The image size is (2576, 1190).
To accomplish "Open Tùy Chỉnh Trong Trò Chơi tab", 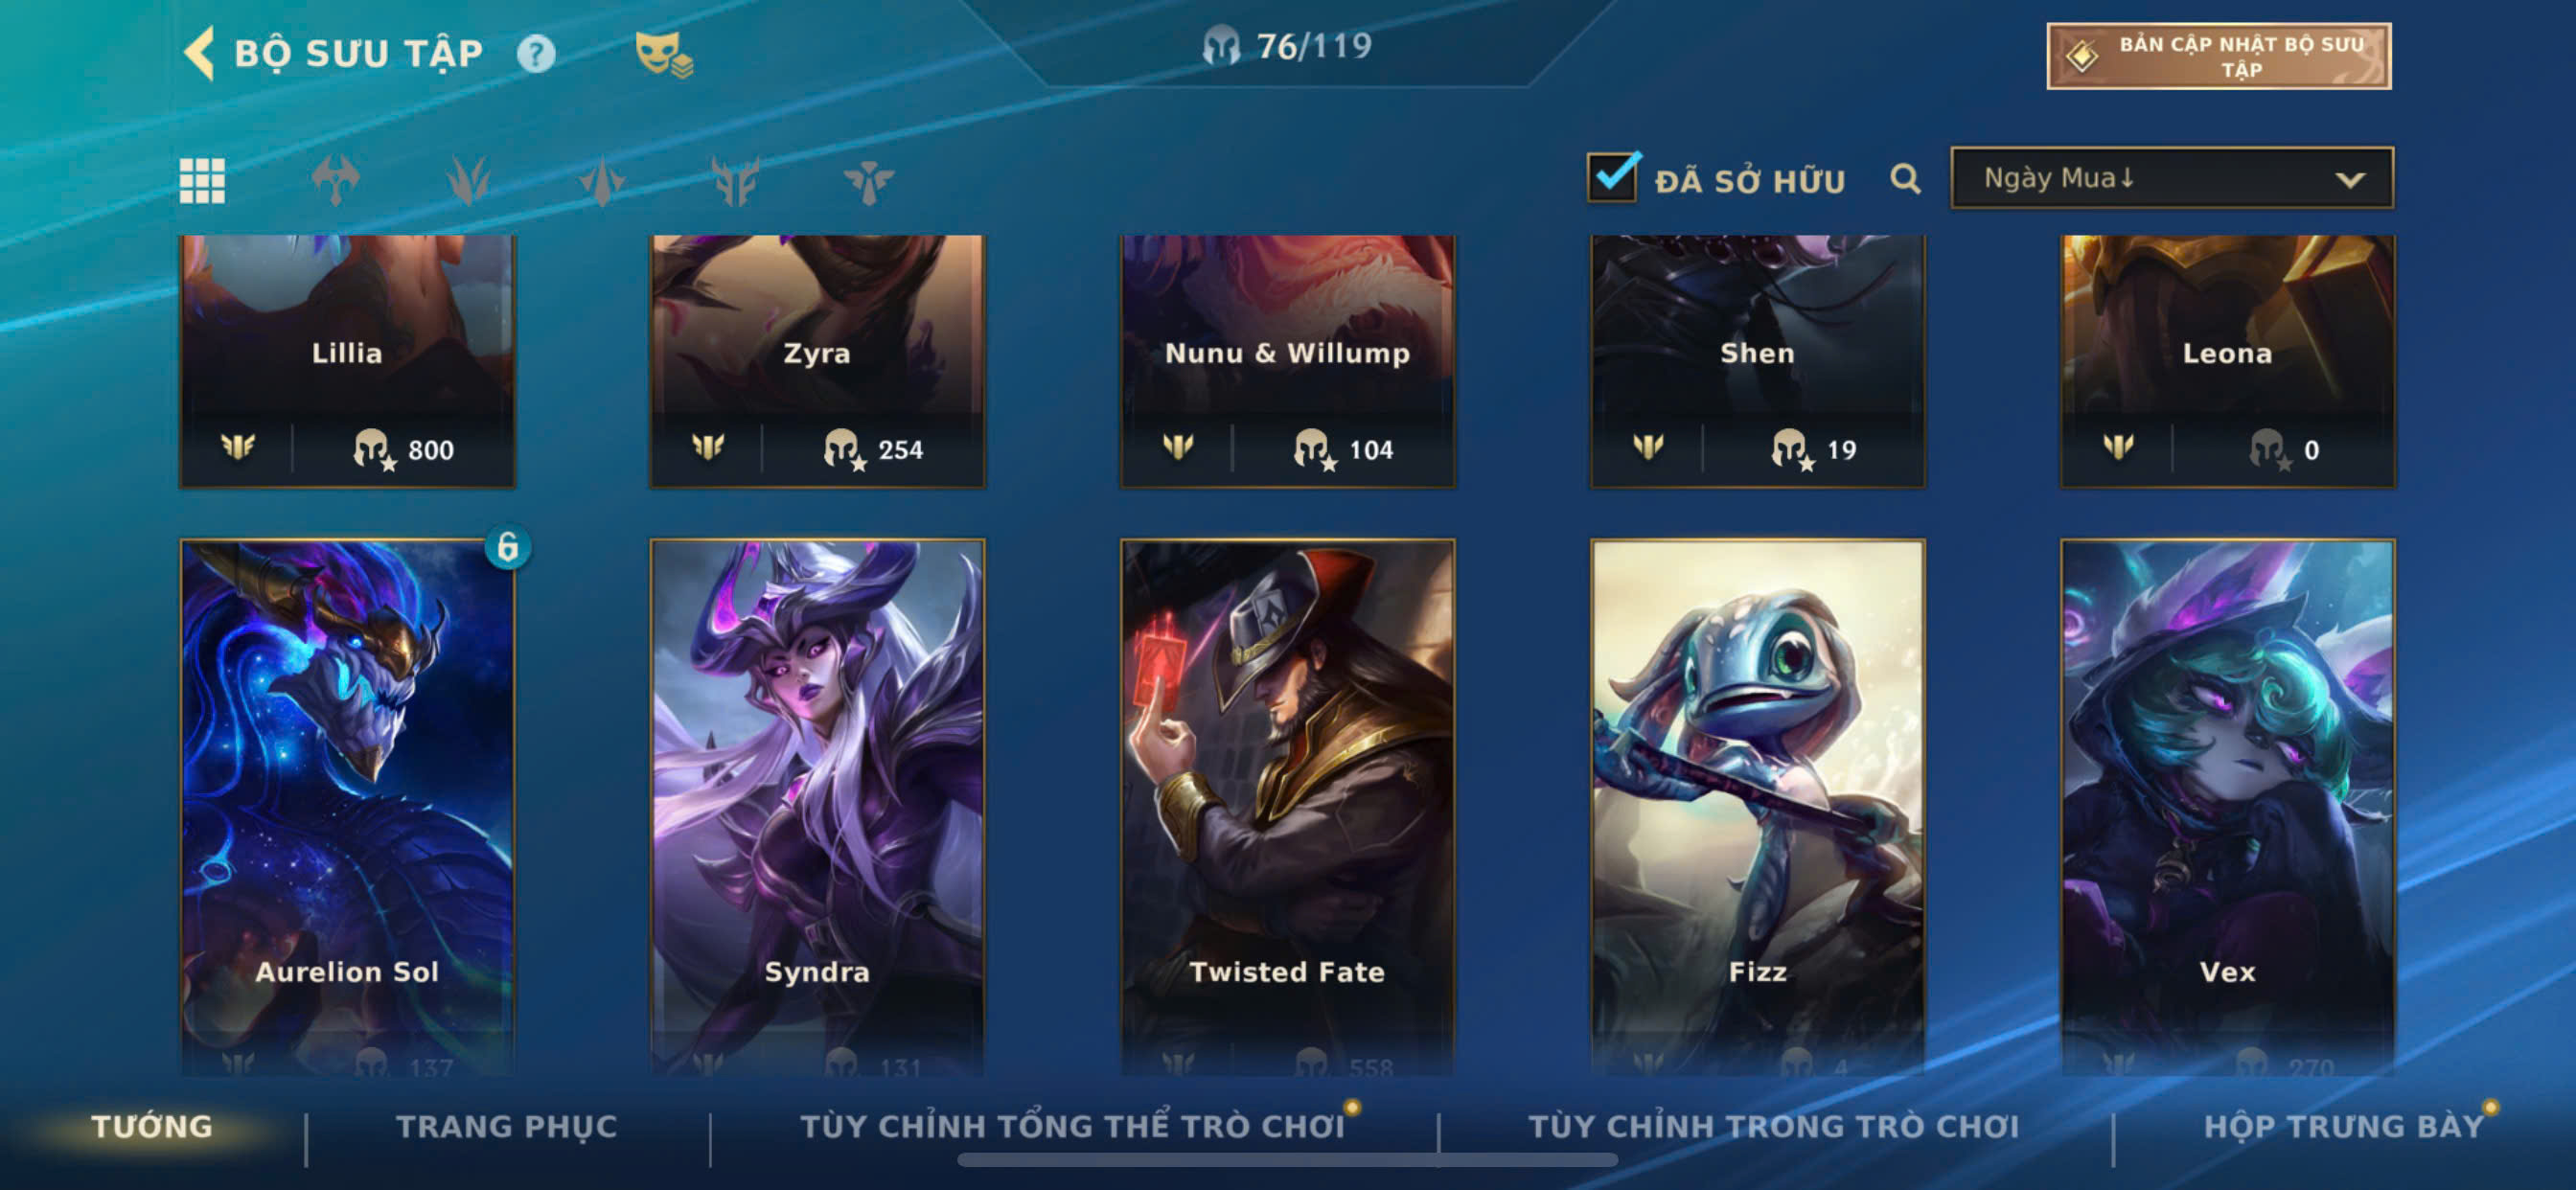I will click(x=1773, y=1126).
